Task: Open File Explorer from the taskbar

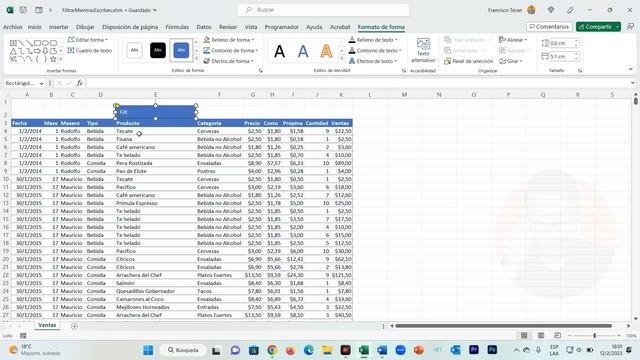Action: [x=327, y=350]
